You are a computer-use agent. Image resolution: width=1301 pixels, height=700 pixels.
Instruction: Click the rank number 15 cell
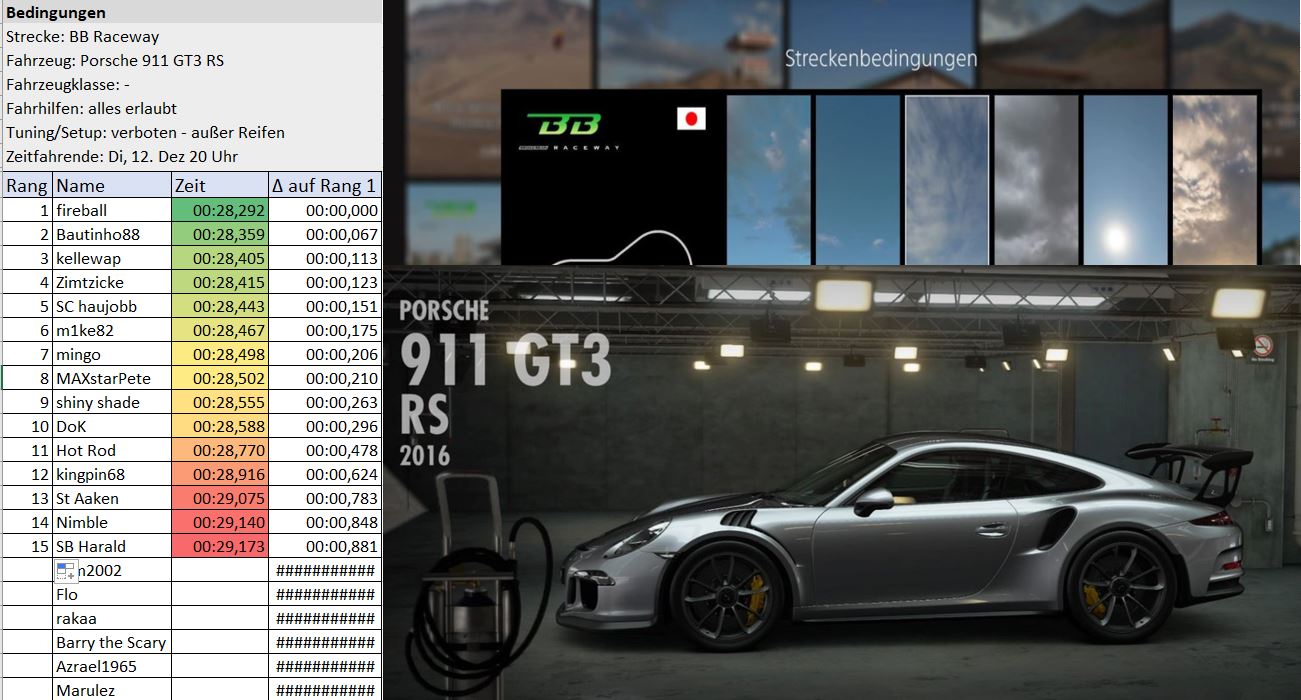[x=27, y=546]
